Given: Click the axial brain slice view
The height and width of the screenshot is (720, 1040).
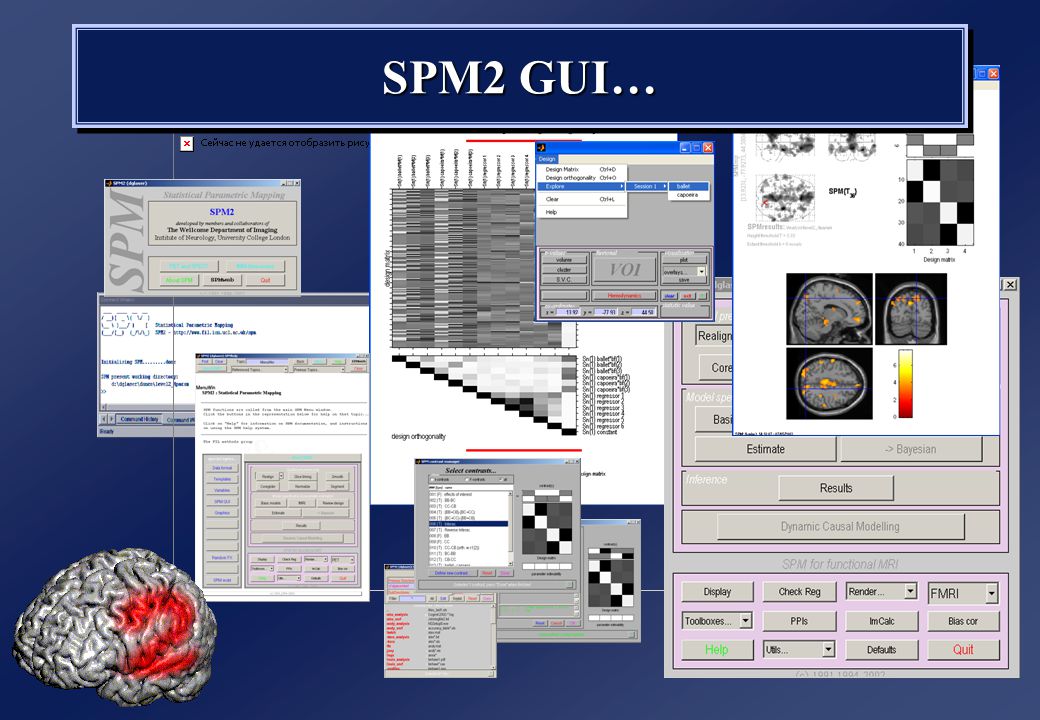Looking at the screenshot, I should point(829,383).
